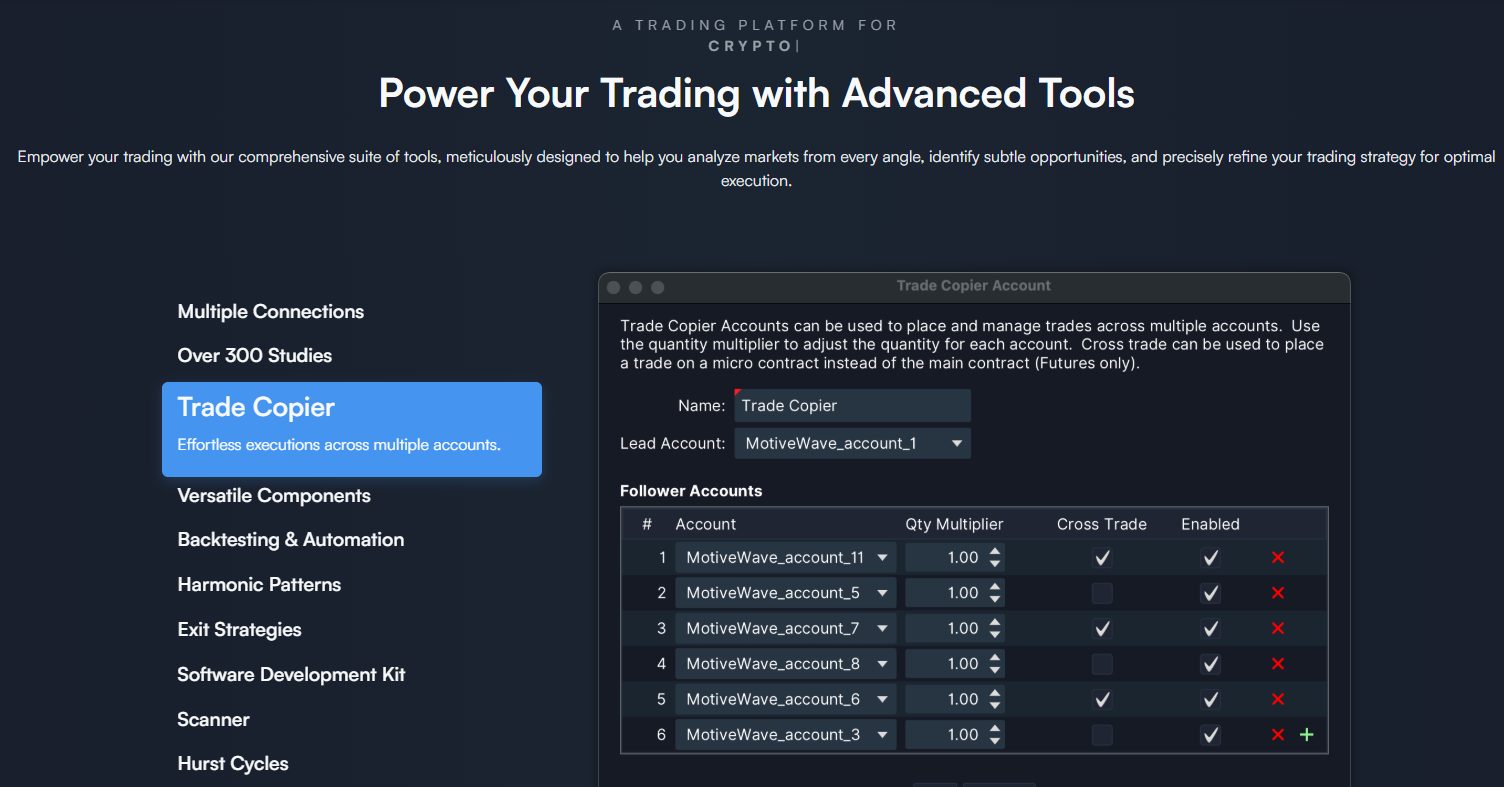Click Qty Multiplier stepper for MotiveWave_account_3

click(994, 735)
